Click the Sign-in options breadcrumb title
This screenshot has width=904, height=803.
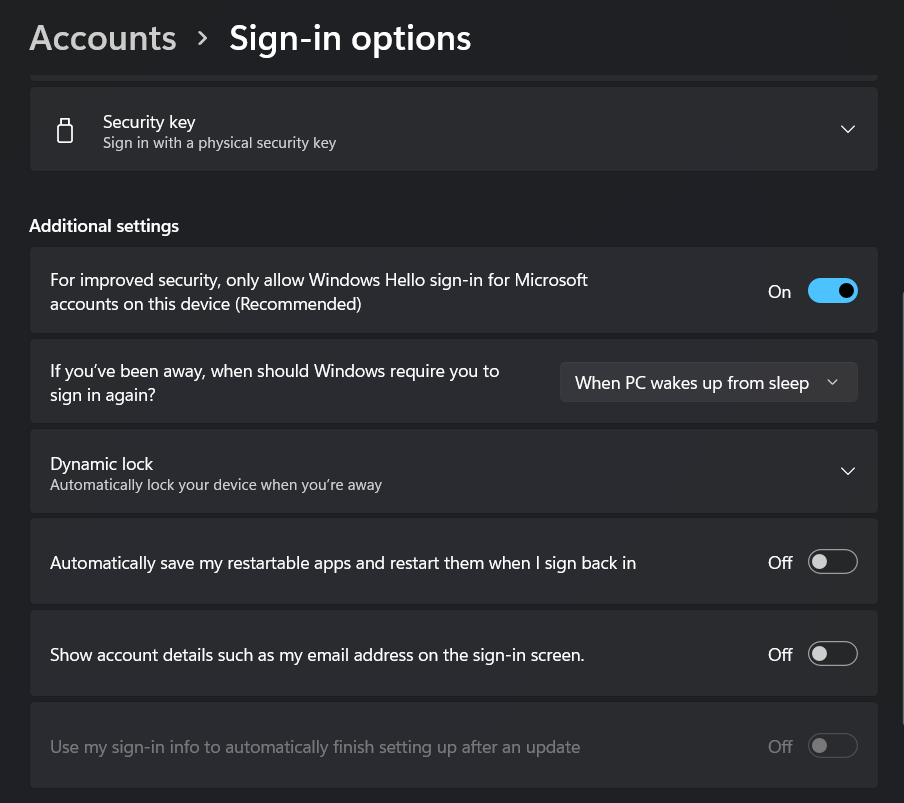click(x=350, y=38)
